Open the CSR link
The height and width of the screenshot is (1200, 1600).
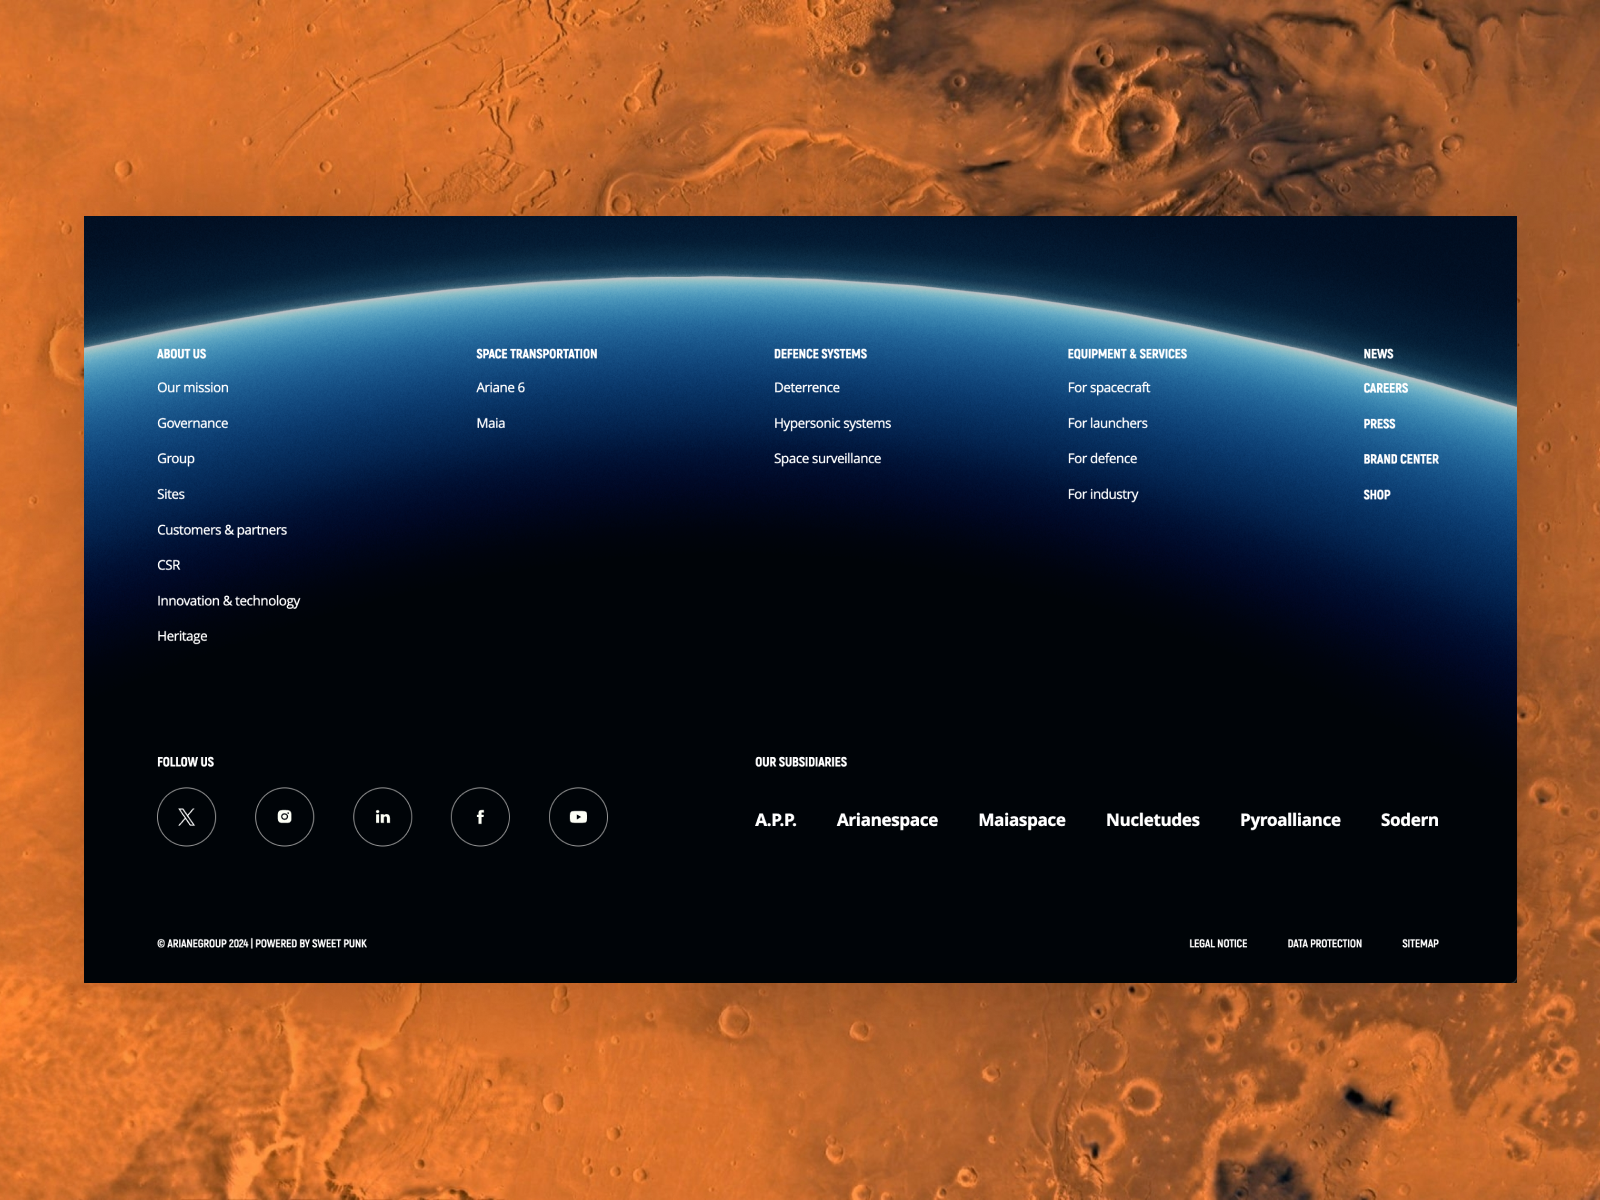169,565
